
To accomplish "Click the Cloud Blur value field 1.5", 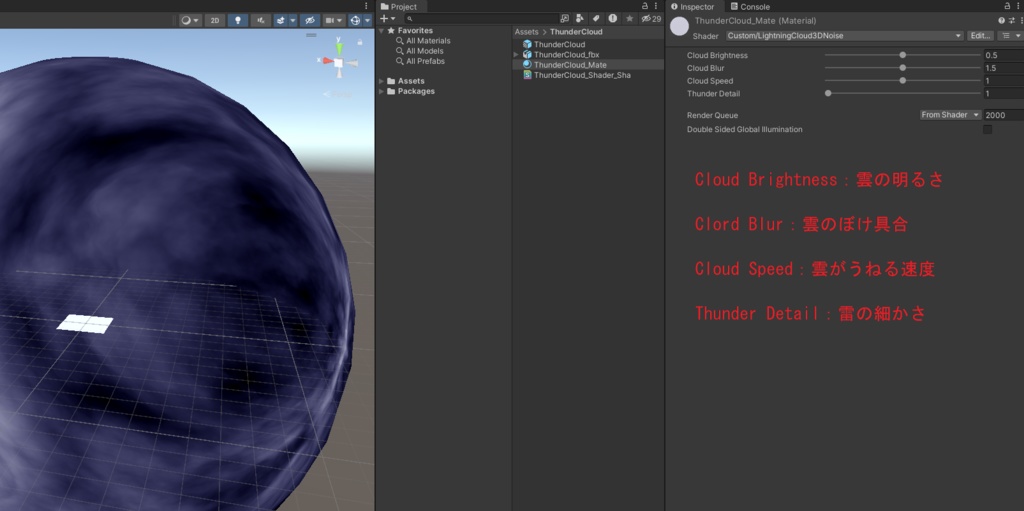I will [1004, 68].
